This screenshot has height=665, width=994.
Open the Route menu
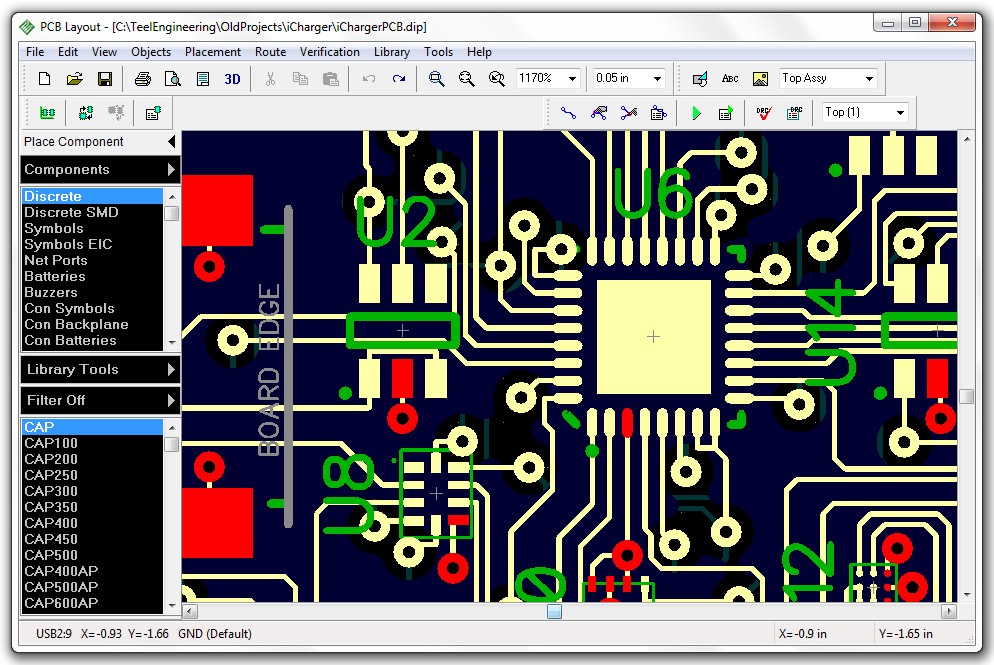[x=270, y=51]
